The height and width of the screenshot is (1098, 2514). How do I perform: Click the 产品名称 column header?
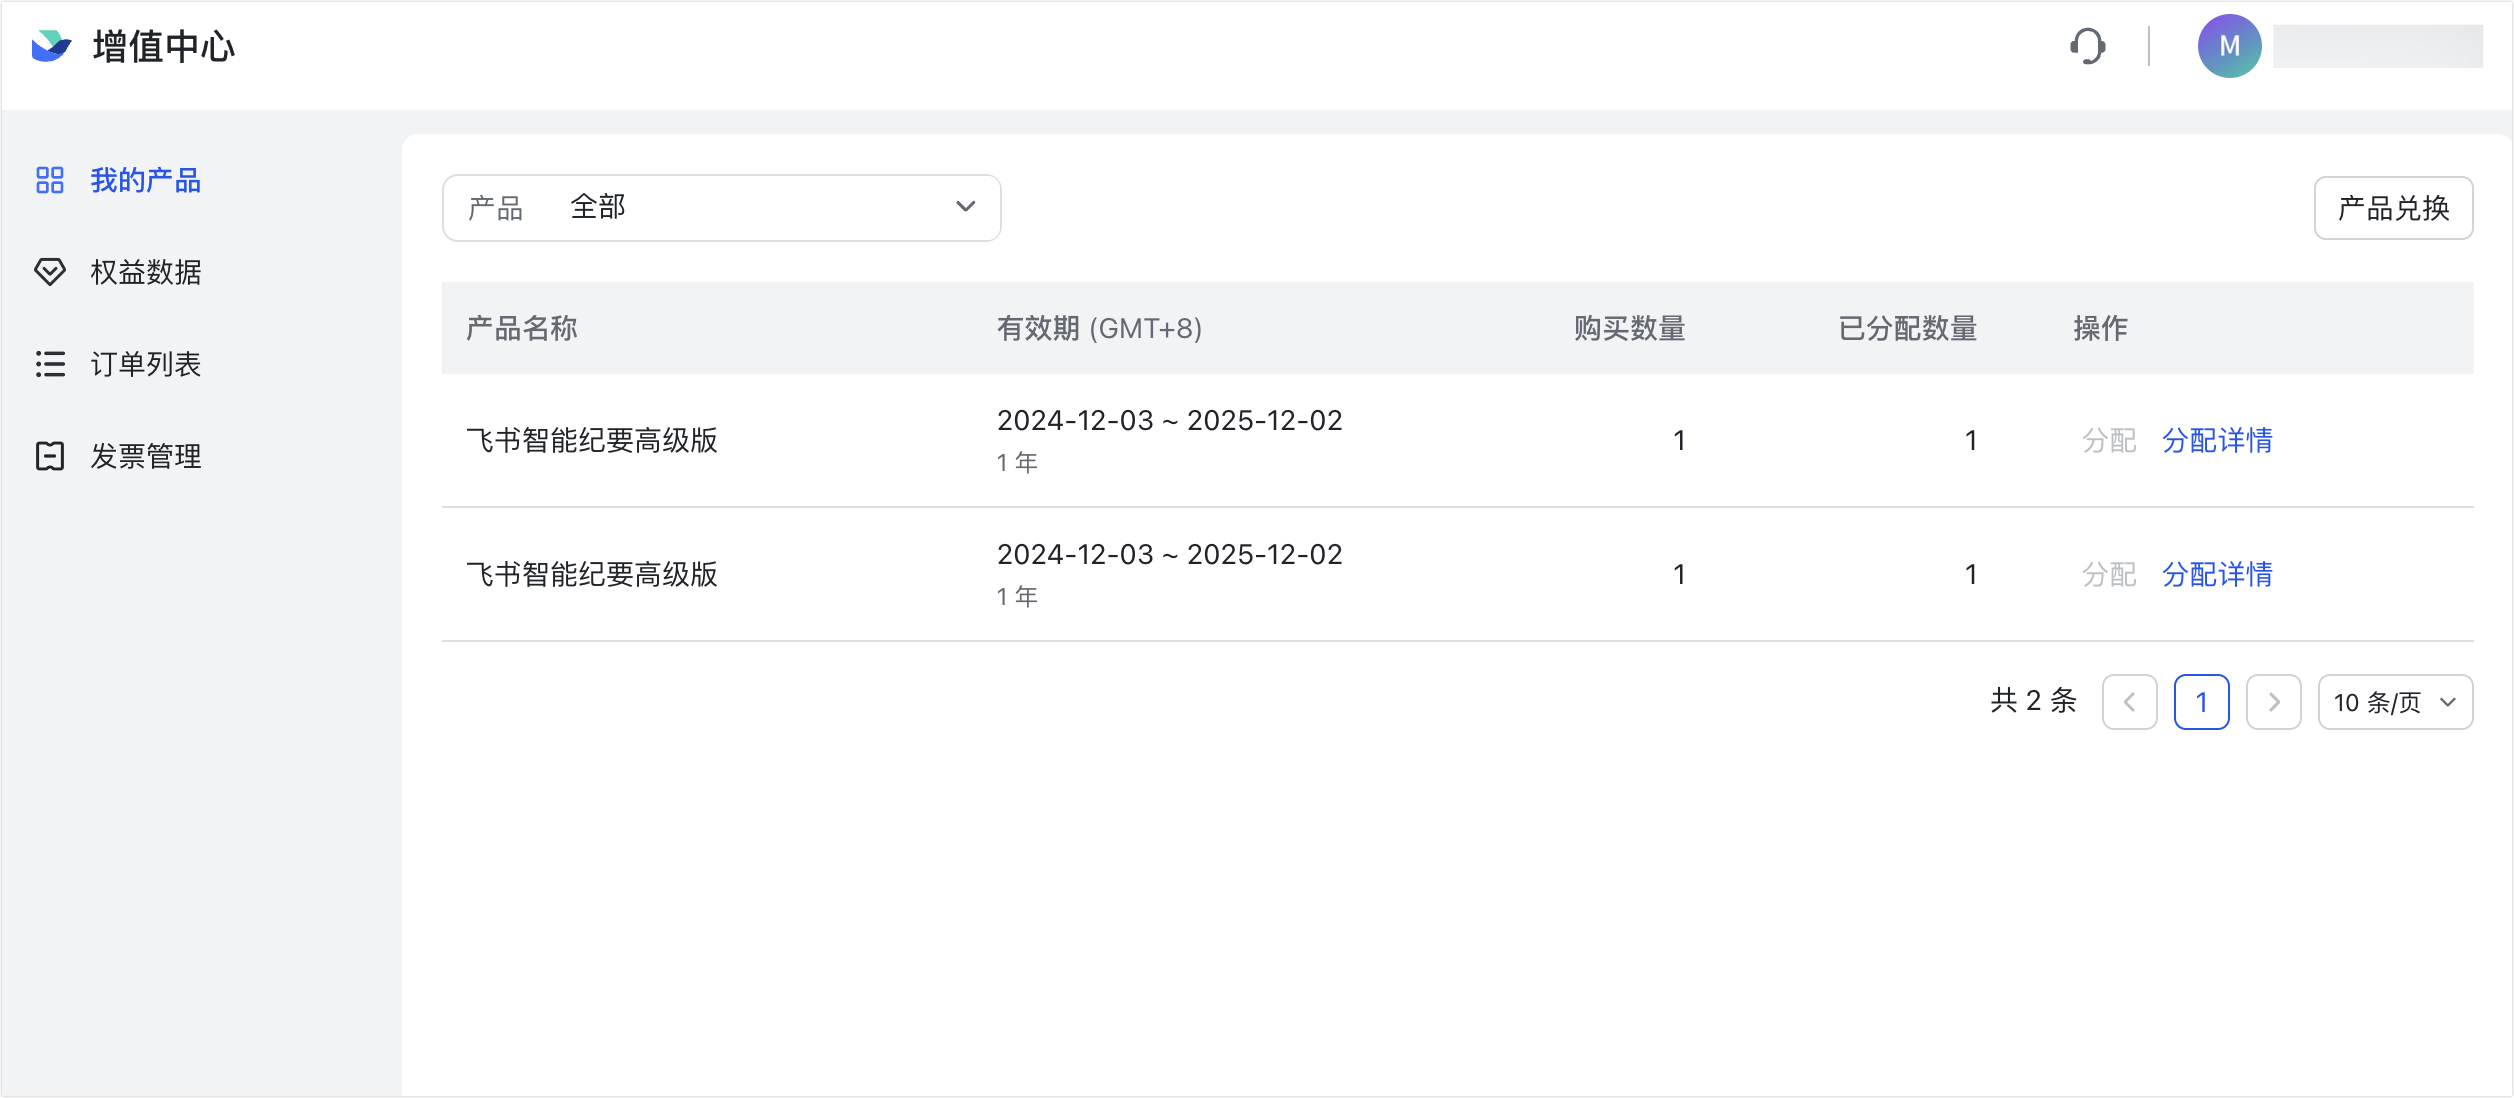[x=522, y=328]
